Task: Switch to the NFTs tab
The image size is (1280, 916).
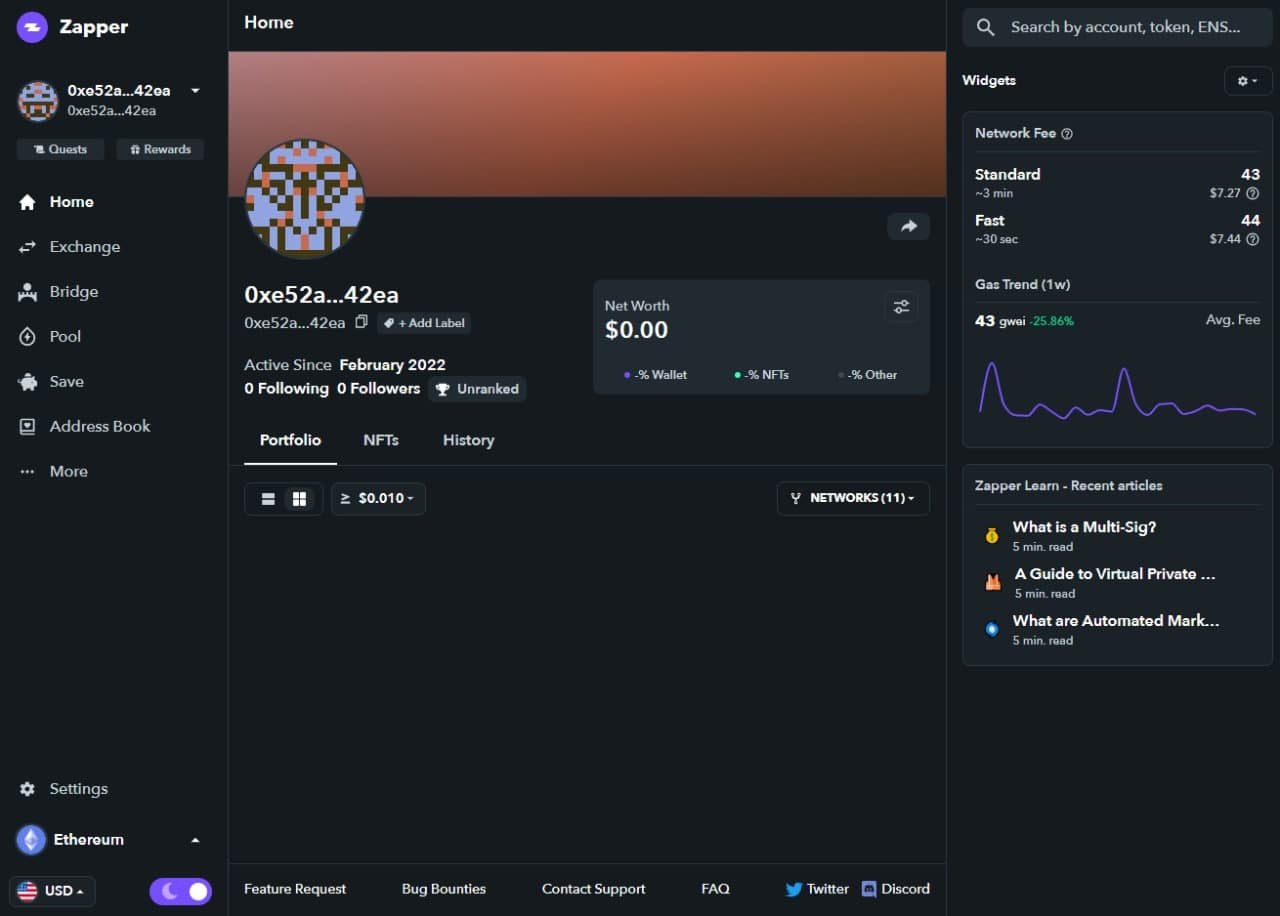Action: (x=380, y=440)
